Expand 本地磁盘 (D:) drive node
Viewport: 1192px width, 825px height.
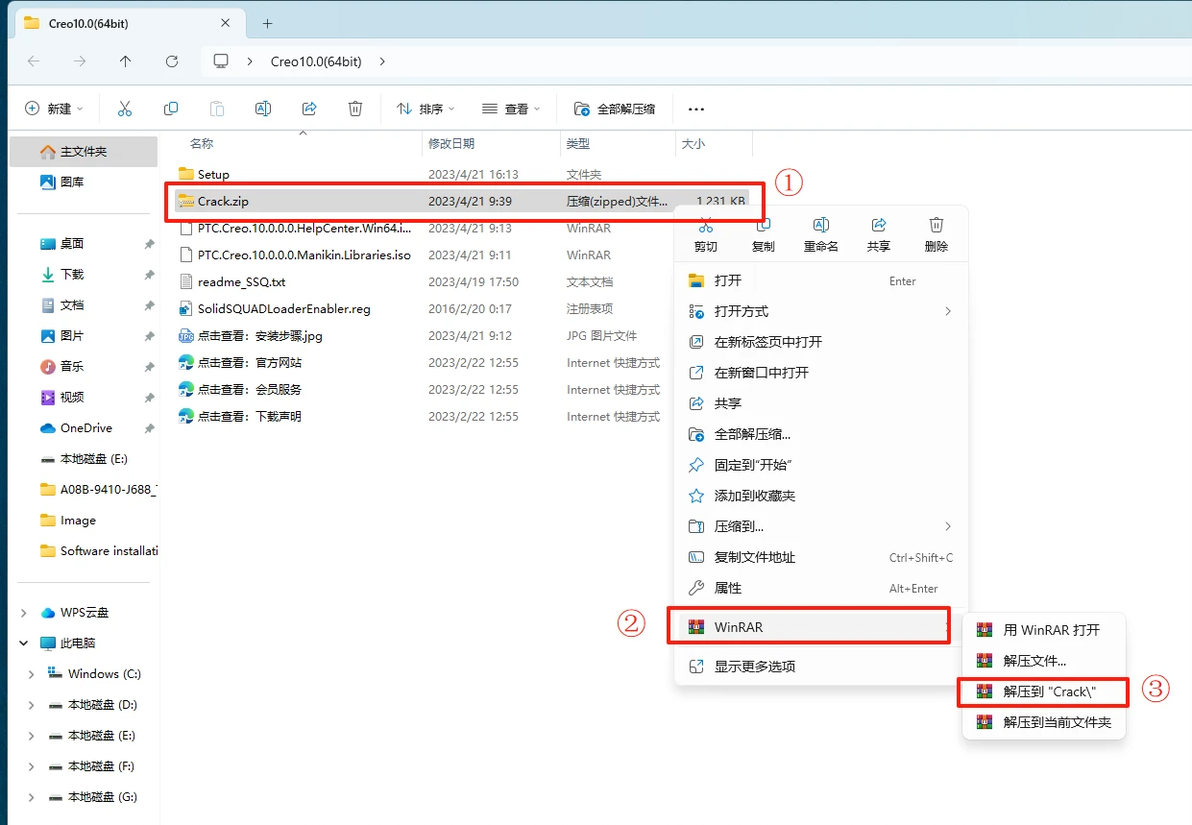click(31, 705)
